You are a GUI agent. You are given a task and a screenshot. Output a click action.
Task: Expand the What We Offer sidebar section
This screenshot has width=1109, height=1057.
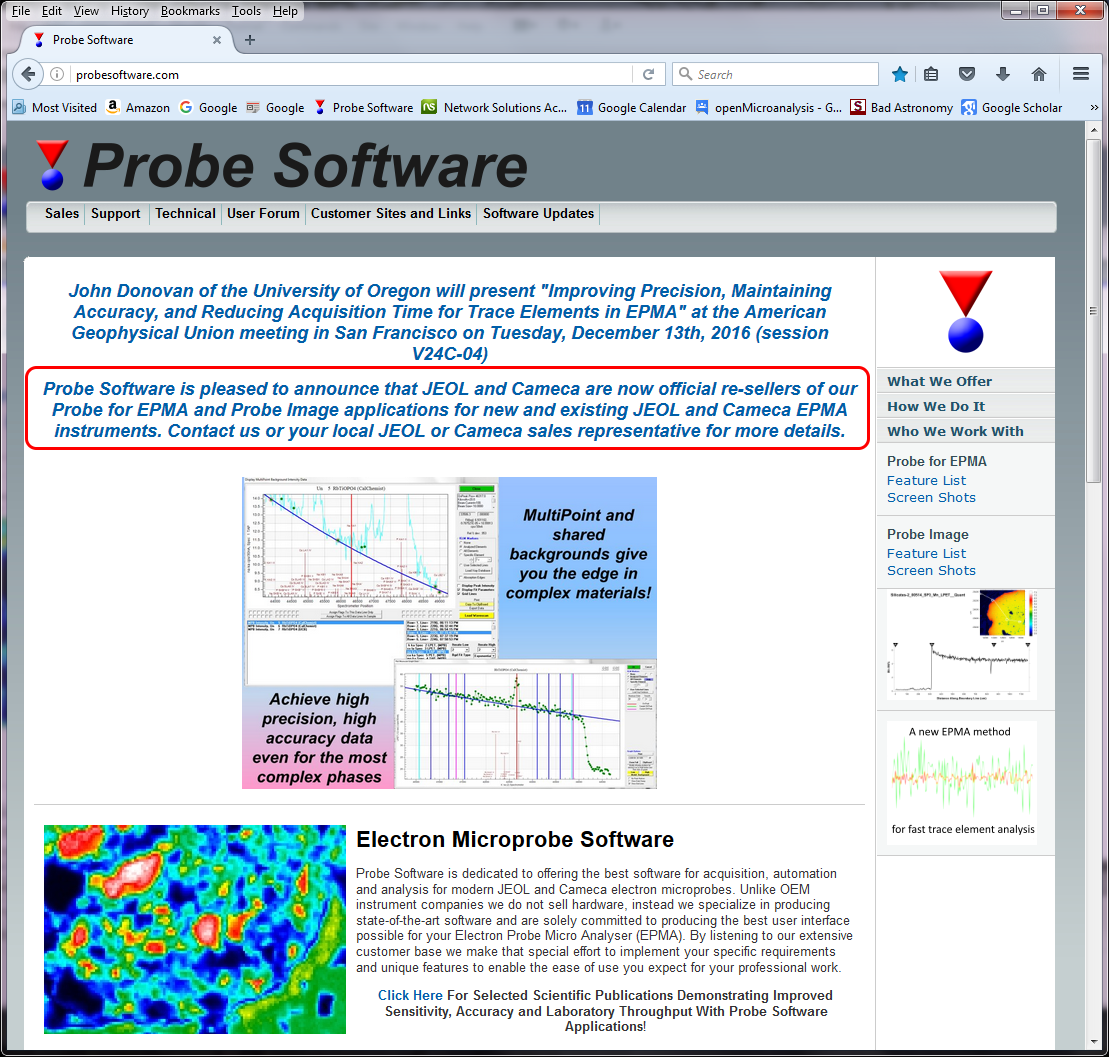pos(939,381)
